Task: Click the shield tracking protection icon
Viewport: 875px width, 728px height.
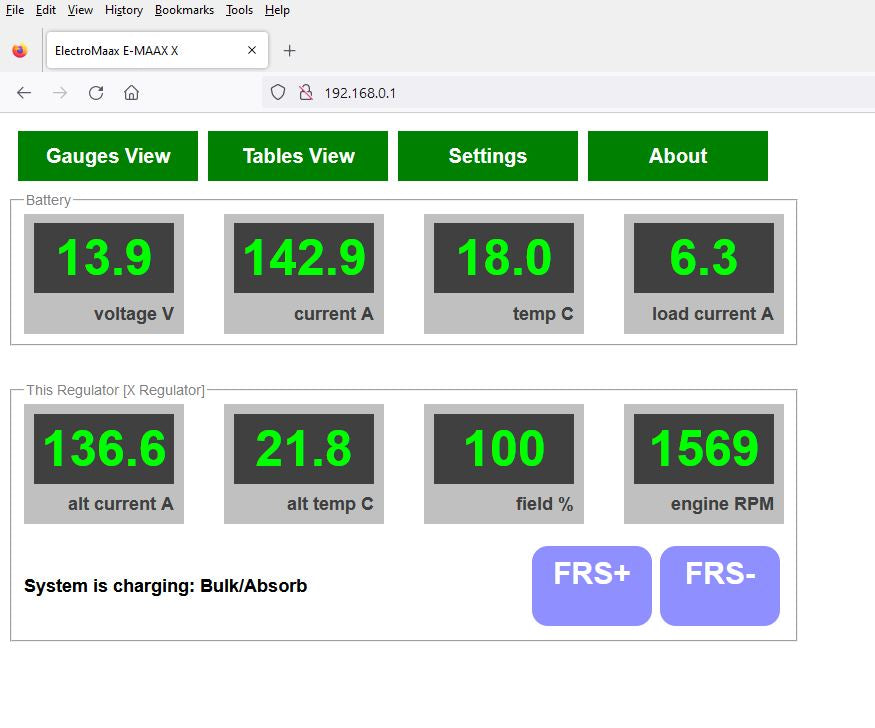Action: pyautogui.click(x=278, y=93)
